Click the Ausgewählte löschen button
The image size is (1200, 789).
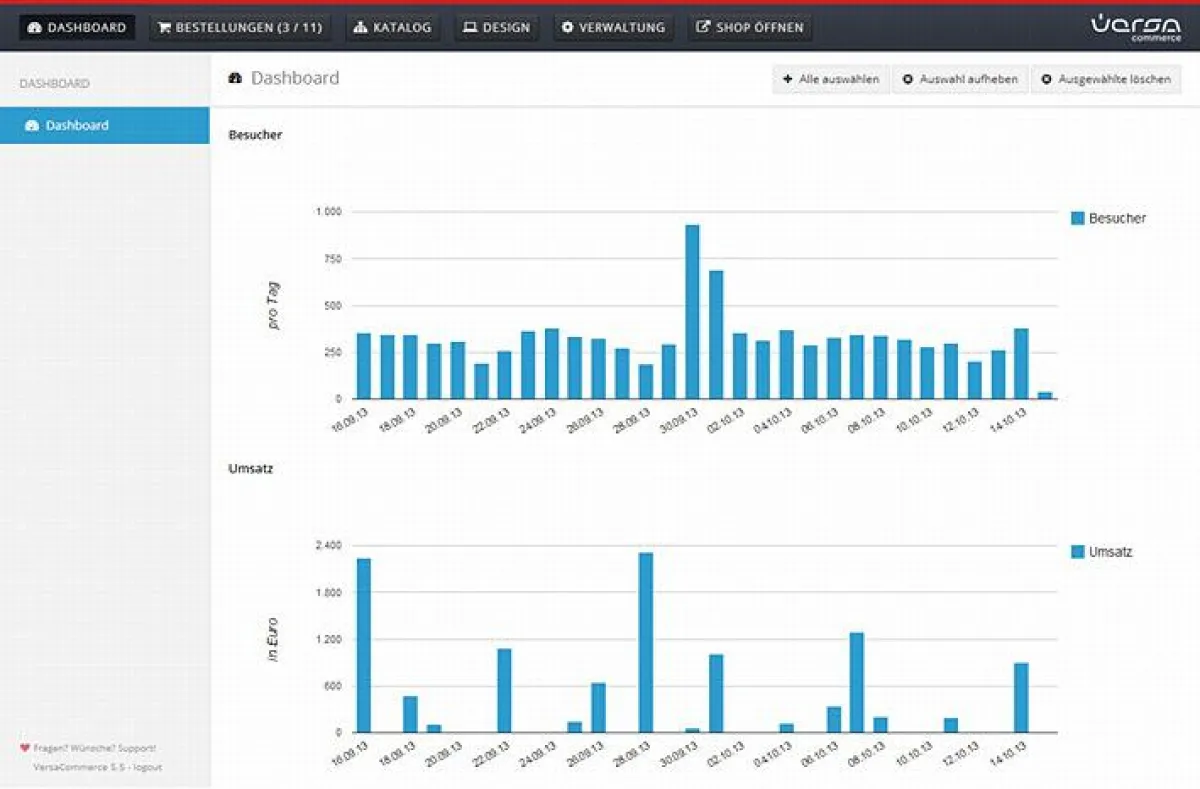coord(1108,79)
